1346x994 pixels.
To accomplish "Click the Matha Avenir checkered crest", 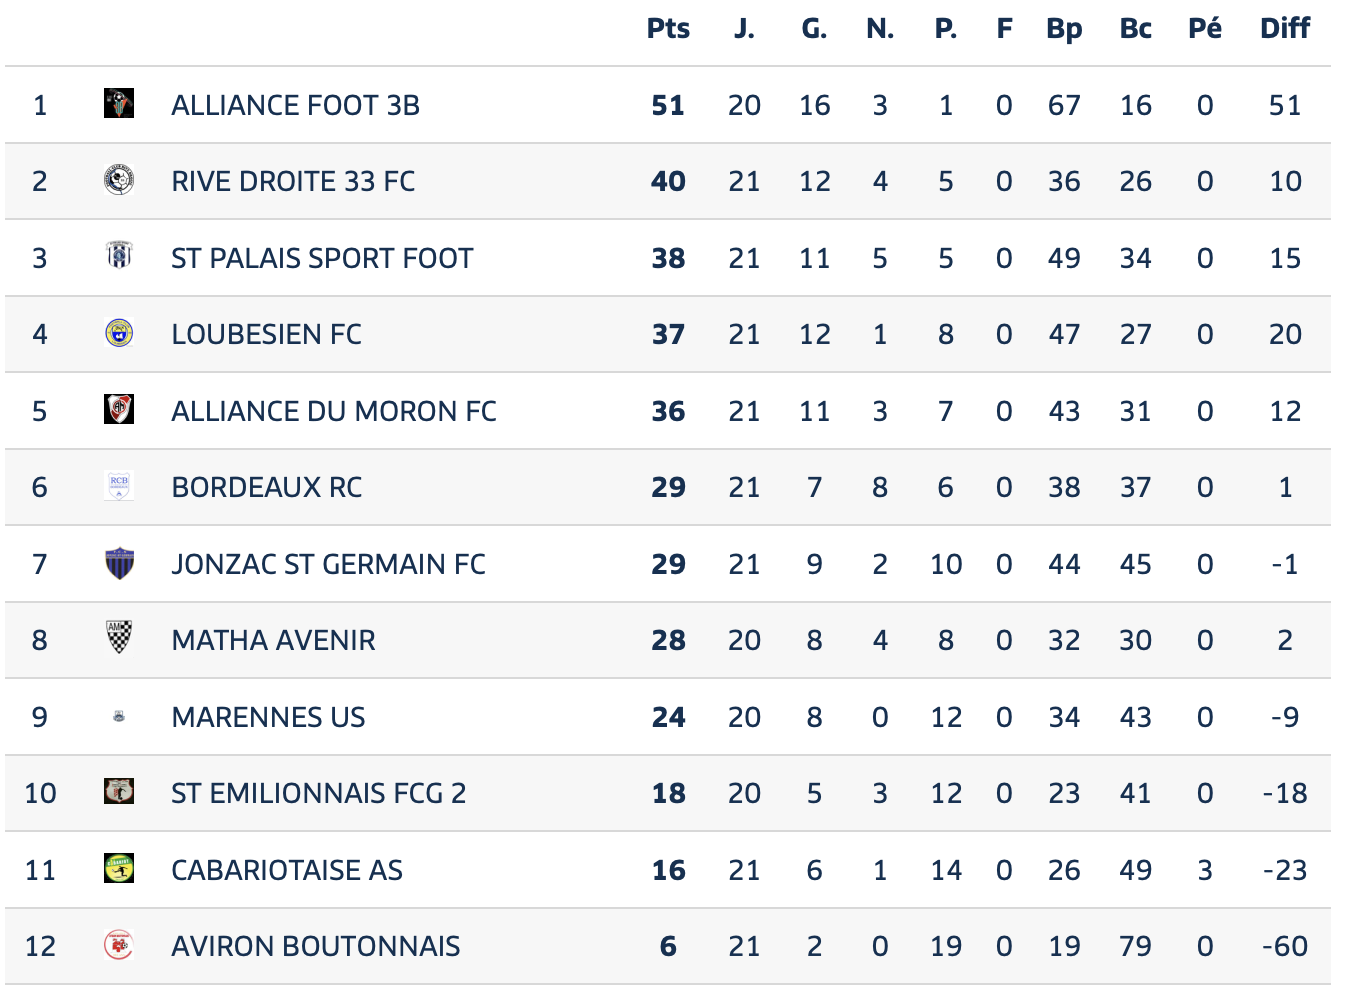I will point(119,637).
